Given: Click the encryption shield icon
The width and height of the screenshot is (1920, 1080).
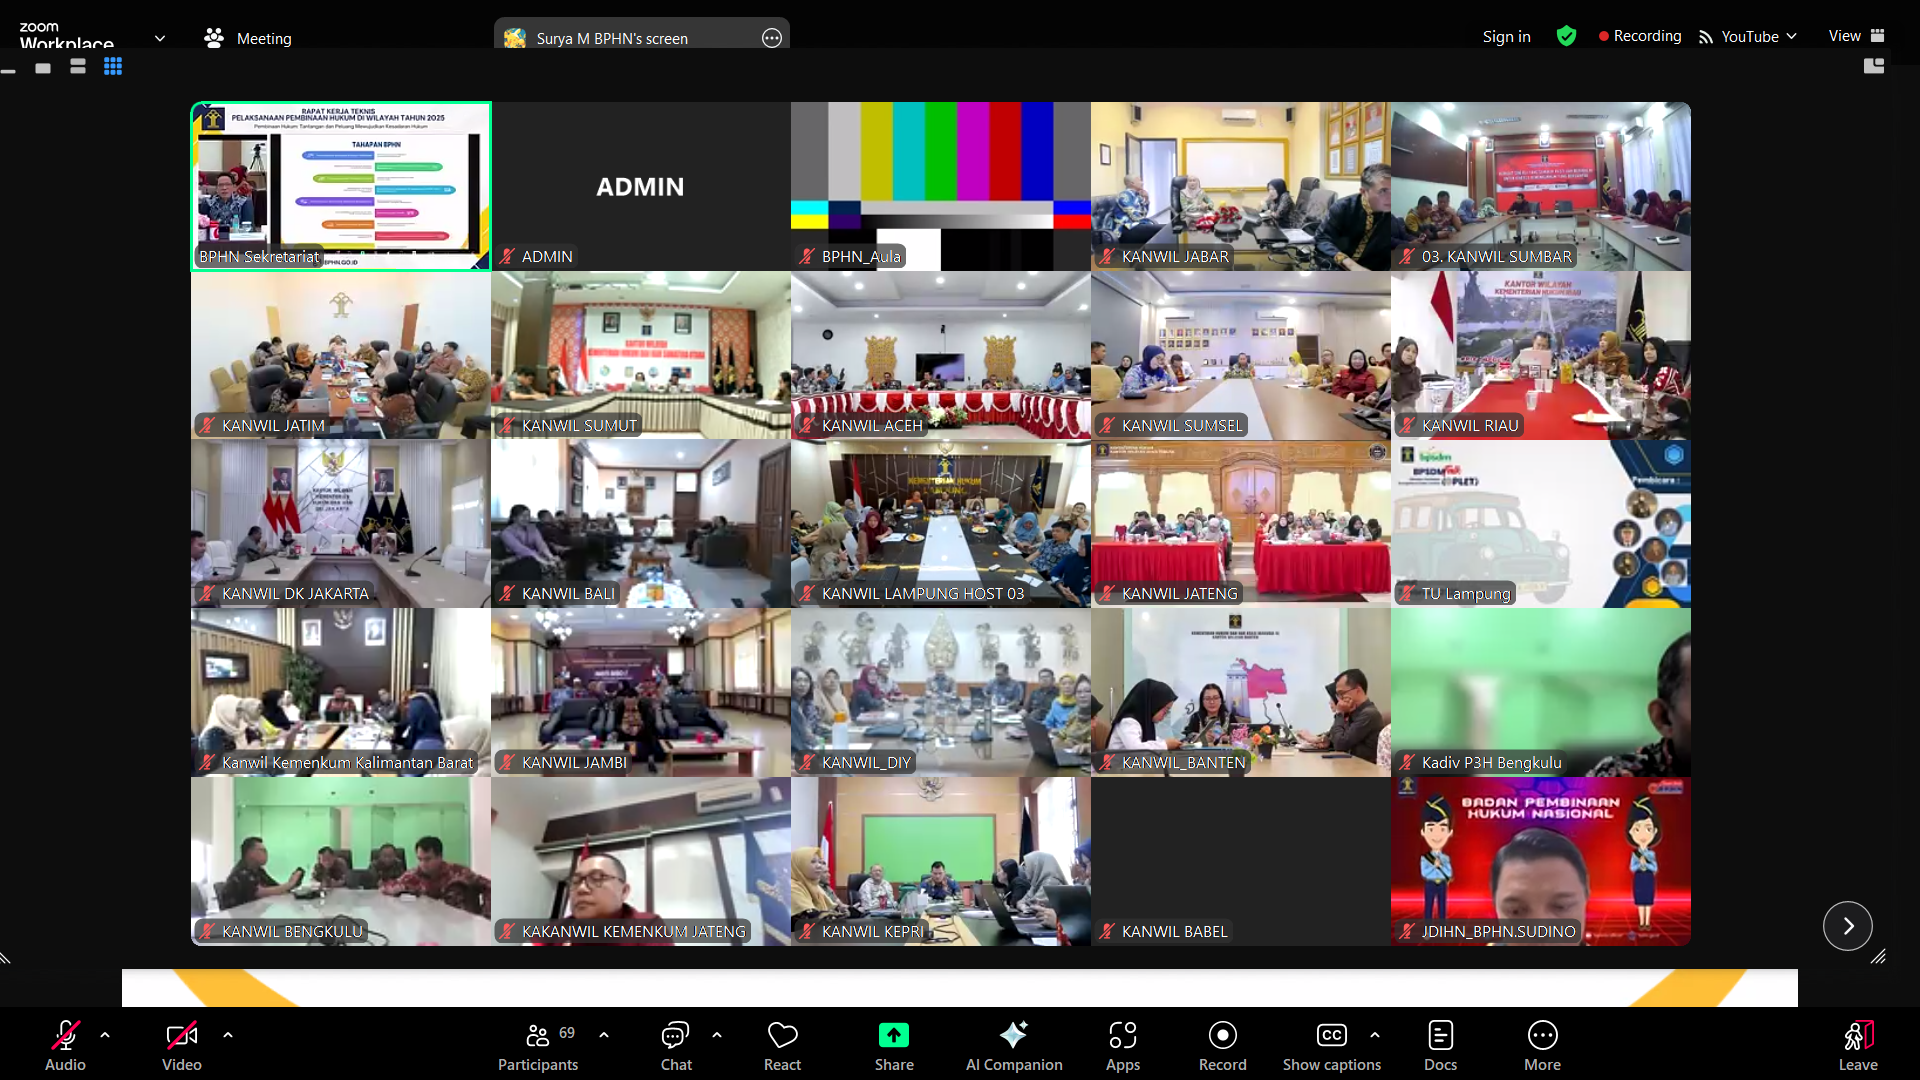Looking at the screenshot, I should (x=1566, y=36).
